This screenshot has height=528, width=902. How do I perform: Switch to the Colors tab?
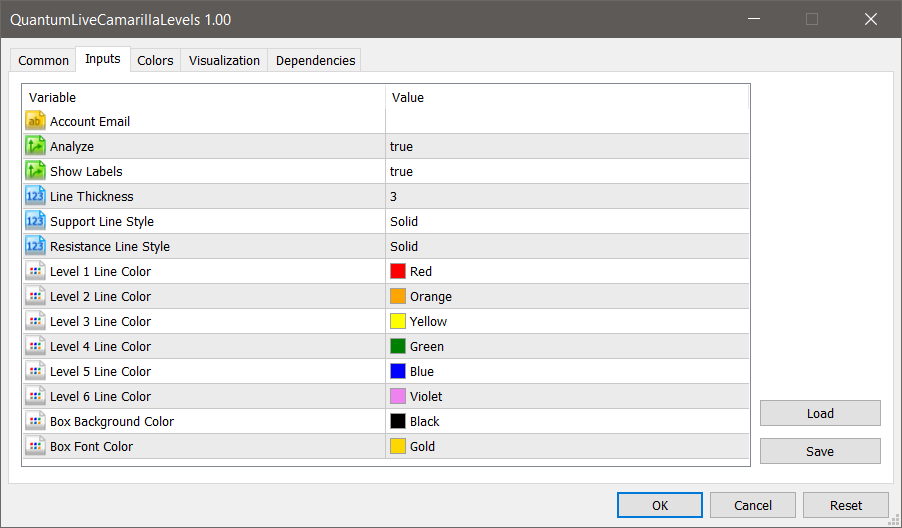coord(155,60)
